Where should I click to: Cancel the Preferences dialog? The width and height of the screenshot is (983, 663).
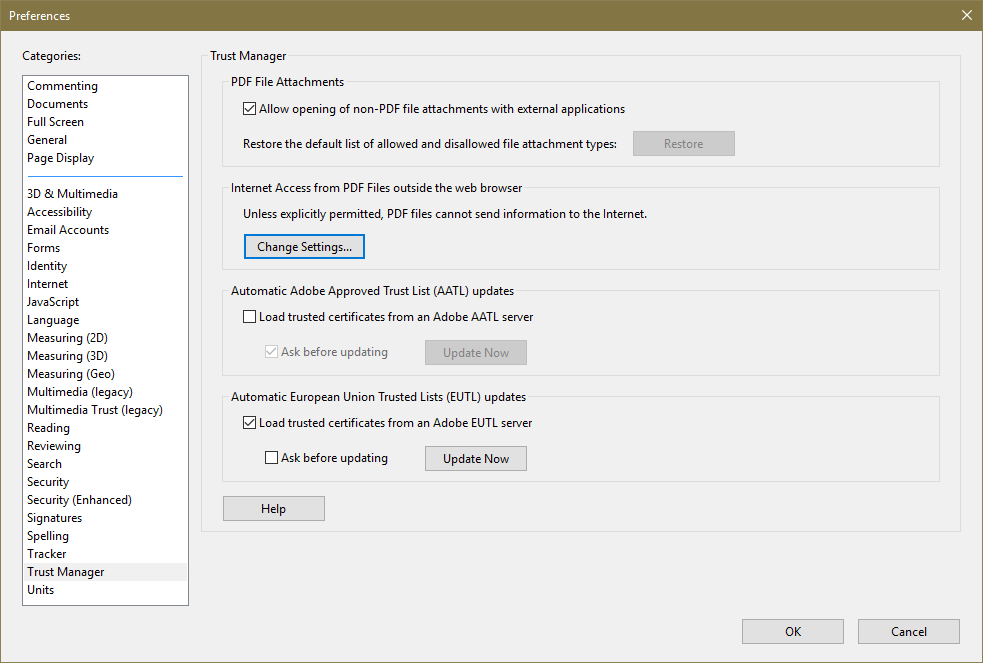[x=908, y=631]
